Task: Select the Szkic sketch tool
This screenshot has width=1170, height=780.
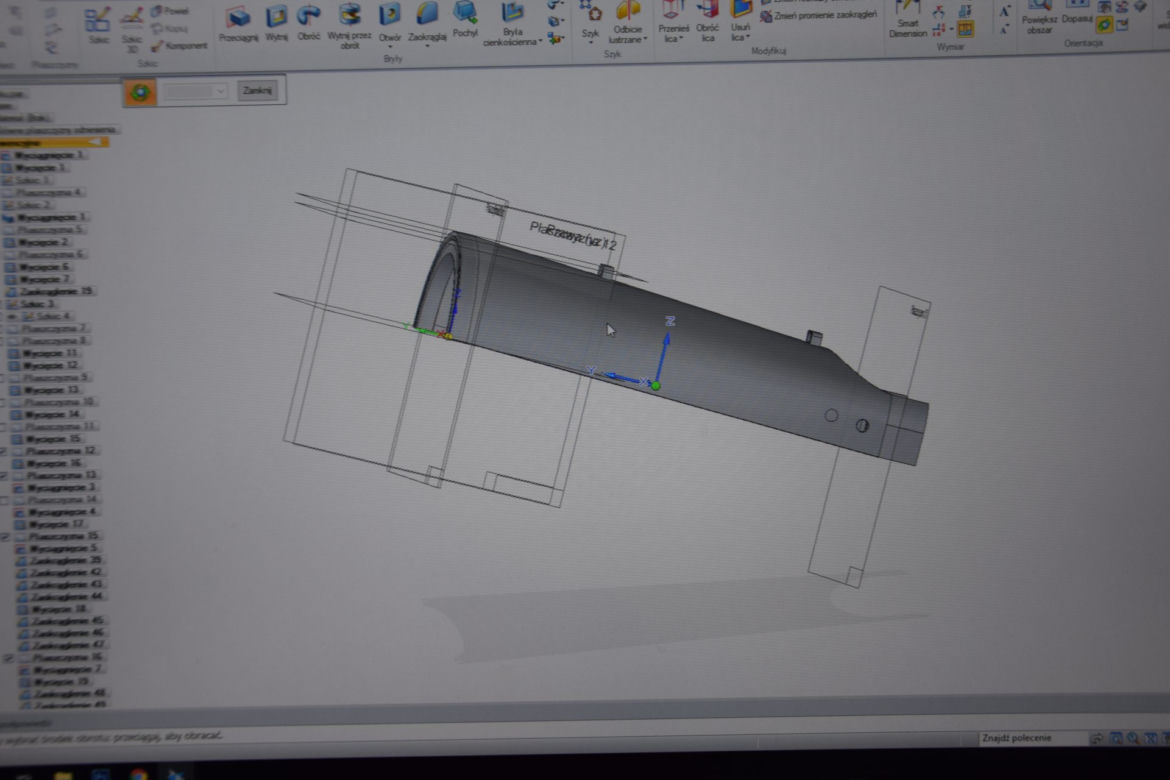Action: click(x=98, y=25)
